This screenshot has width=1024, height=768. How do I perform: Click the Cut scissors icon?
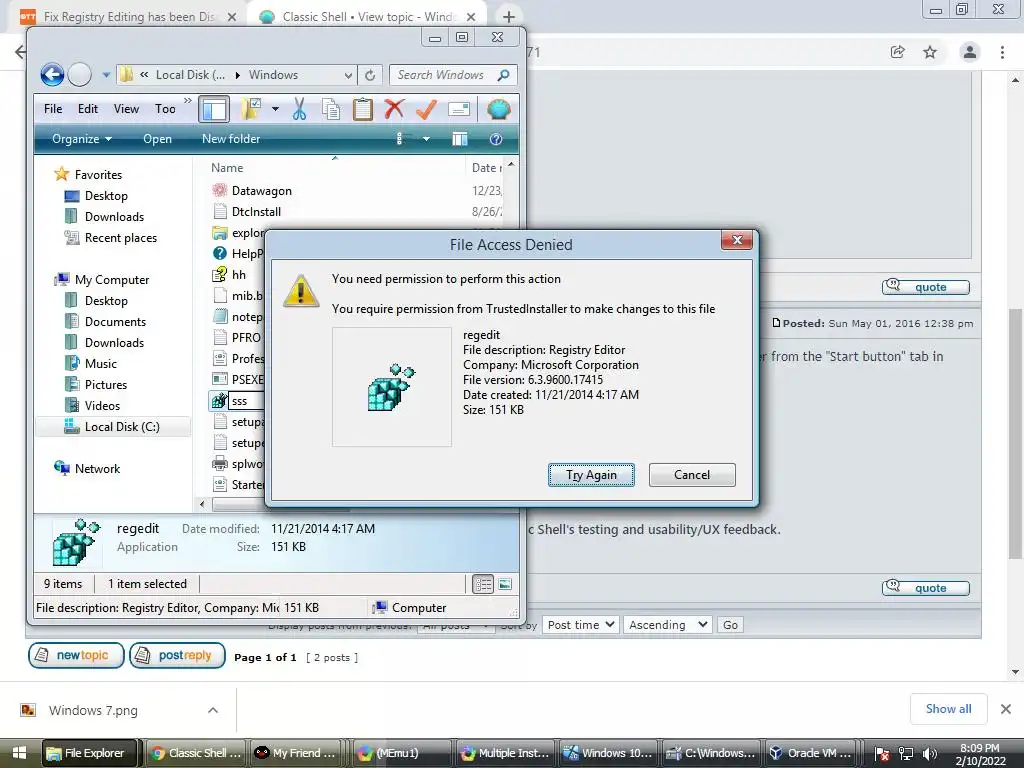pyautogui.click(x=299, y=109)
